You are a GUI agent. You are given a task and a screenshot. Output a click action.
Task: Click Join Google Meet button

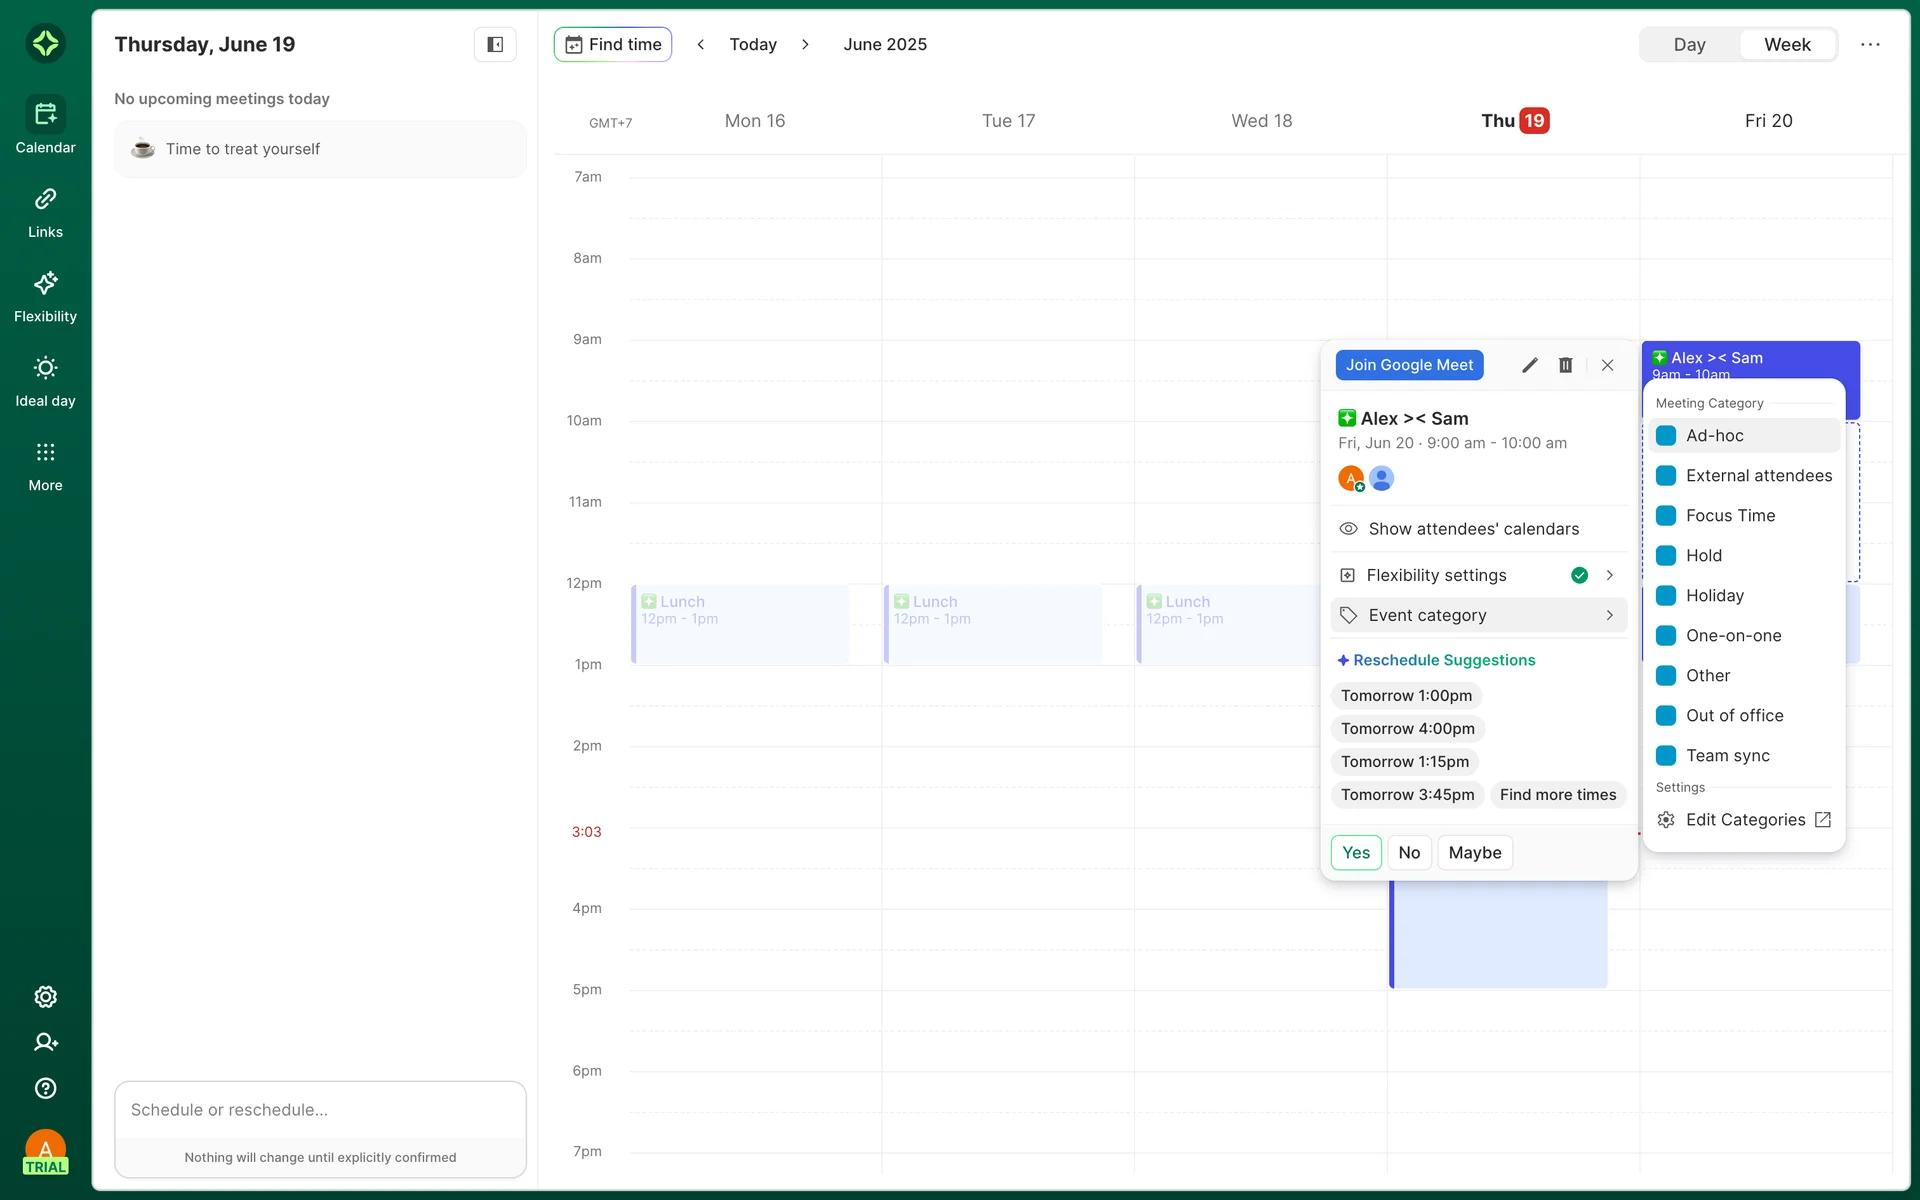click(1408, 365)
